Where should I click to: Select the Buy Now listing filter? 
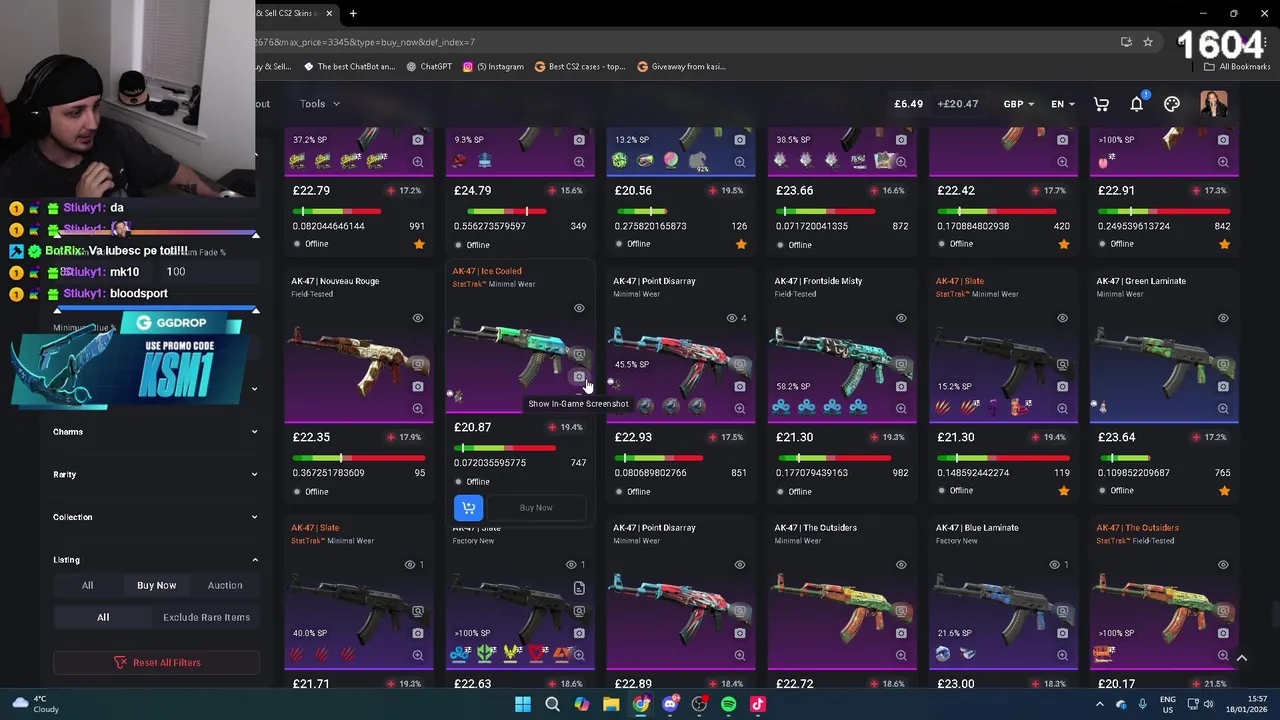click(x=156, y=585)
